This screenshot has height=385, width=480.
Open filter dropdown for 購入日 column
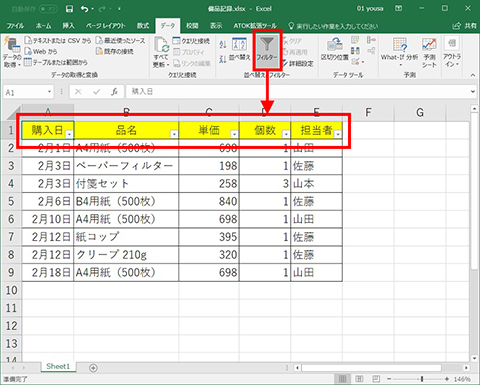pyautogui.click(x=69, y=134)
